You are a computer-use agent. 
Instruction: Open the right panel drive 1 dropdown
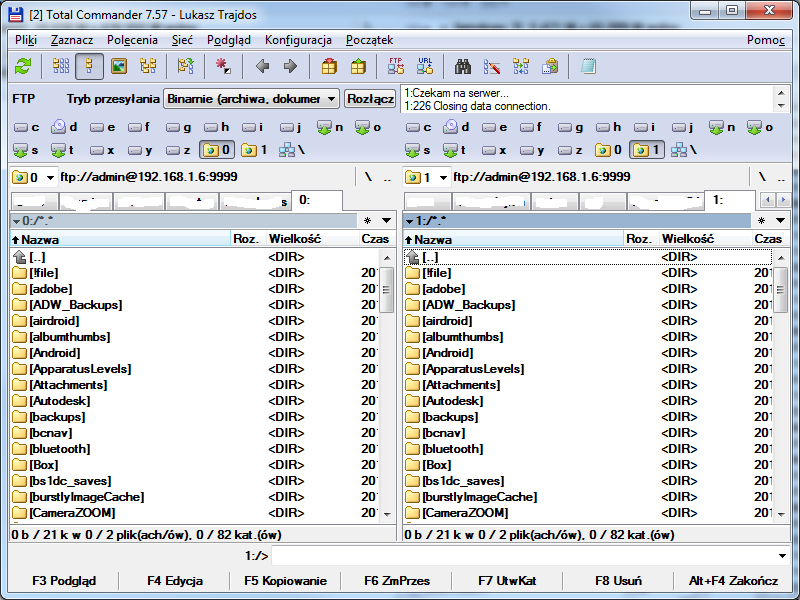pyautogui.click(x=427, y=178)
